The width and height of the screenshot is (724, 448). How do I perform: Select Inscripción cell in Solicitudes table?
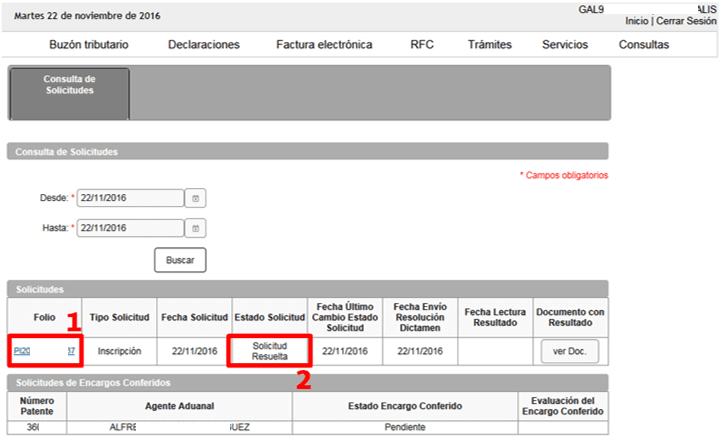(119, 351)
